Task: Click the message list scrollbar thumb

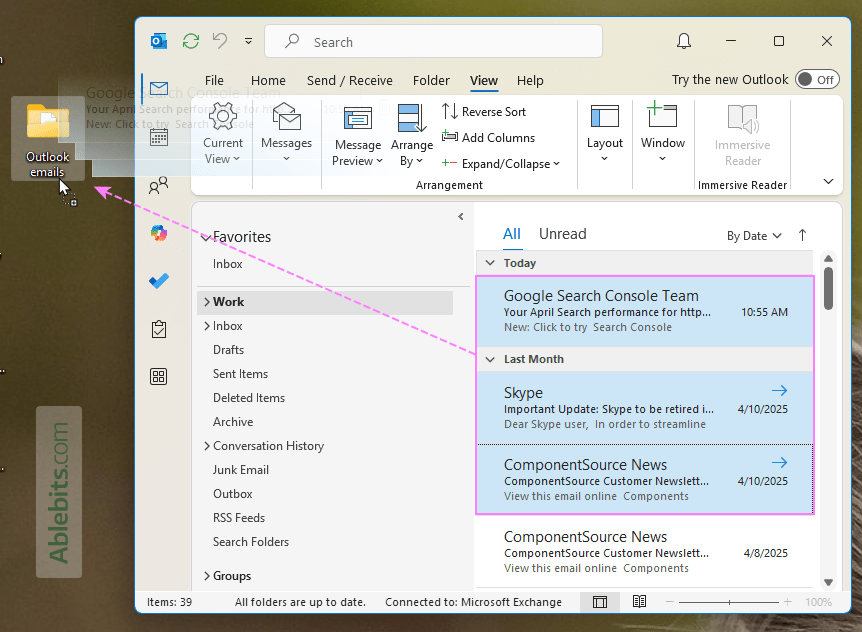Action: pos(828,289)
